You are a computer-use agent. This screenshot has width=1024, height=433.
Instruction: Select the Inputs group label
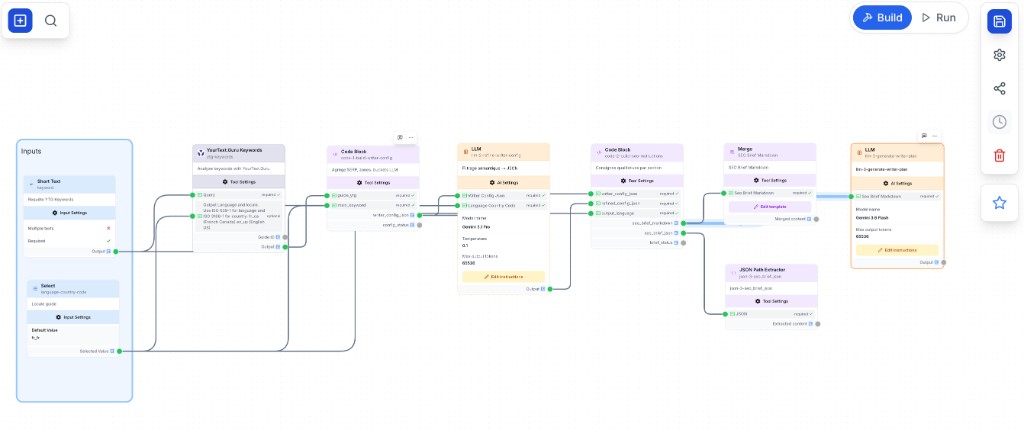[31, 151]
